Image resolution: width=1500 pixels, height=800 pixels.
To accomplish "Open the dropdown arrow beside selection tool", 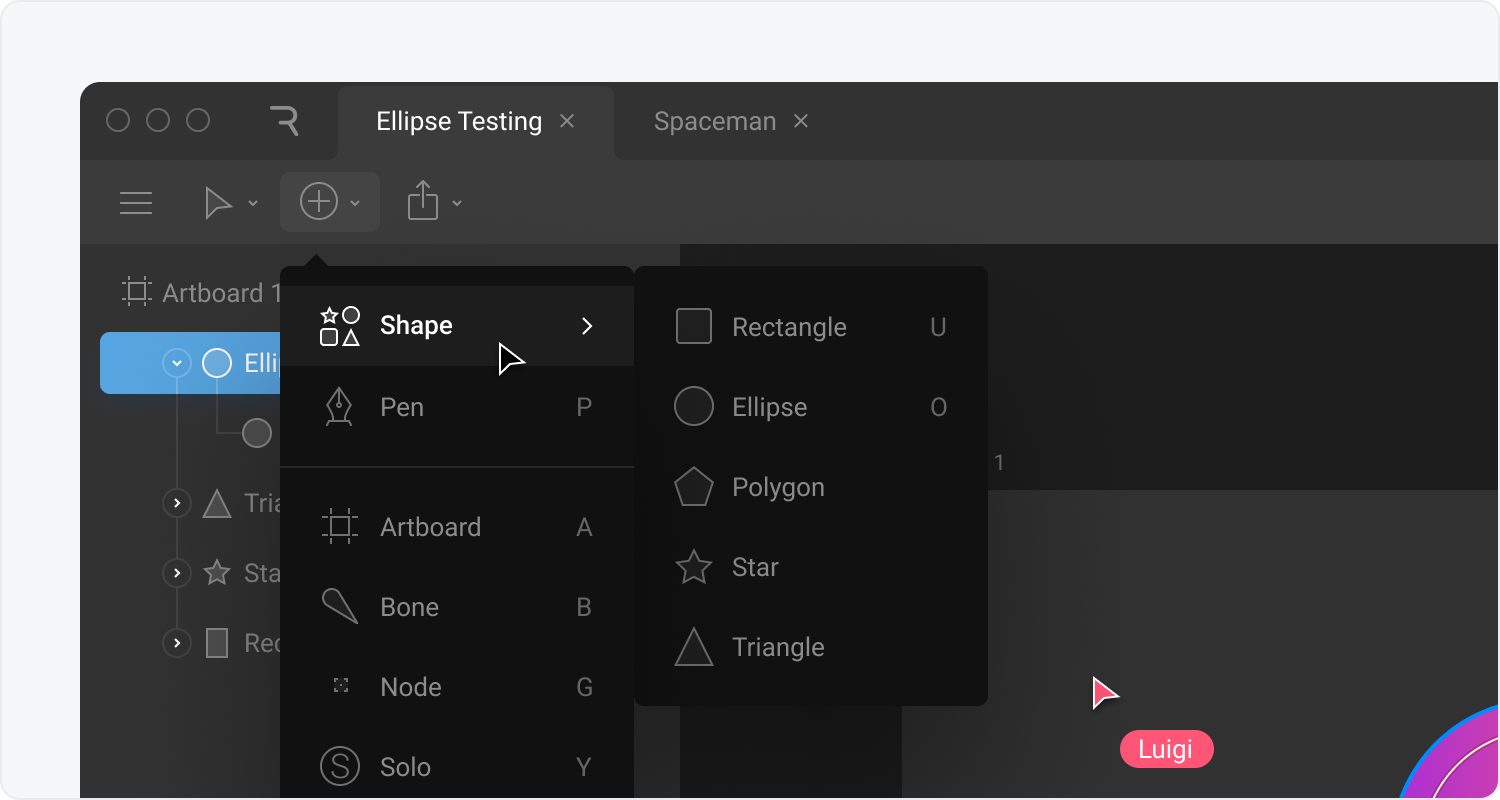I will [253, 204].
